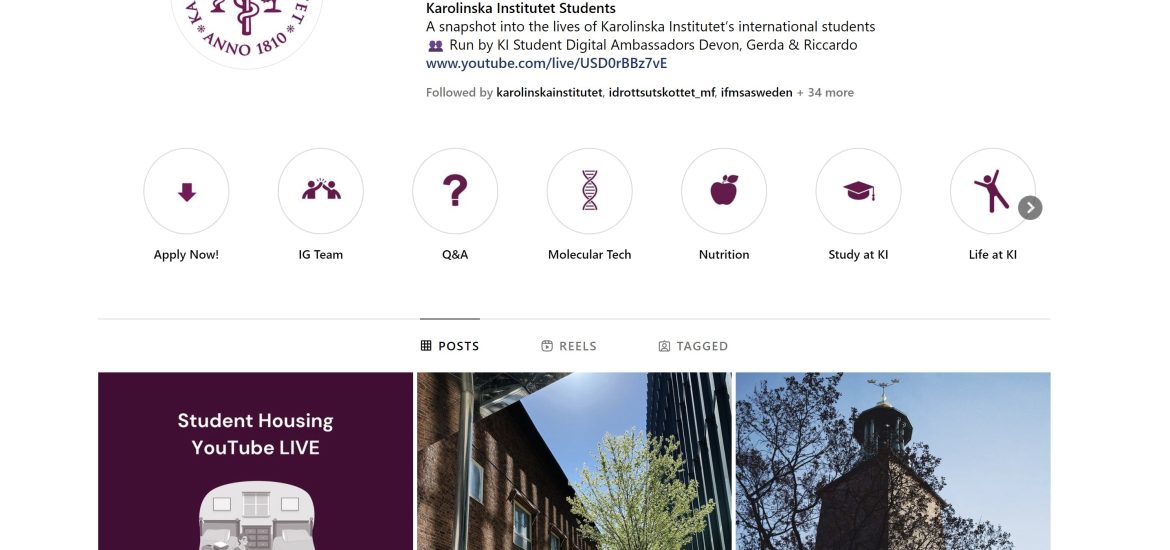Open the IG Team highlight icon
Viewport: 1170px width, 550px height.
click(321, 191)
